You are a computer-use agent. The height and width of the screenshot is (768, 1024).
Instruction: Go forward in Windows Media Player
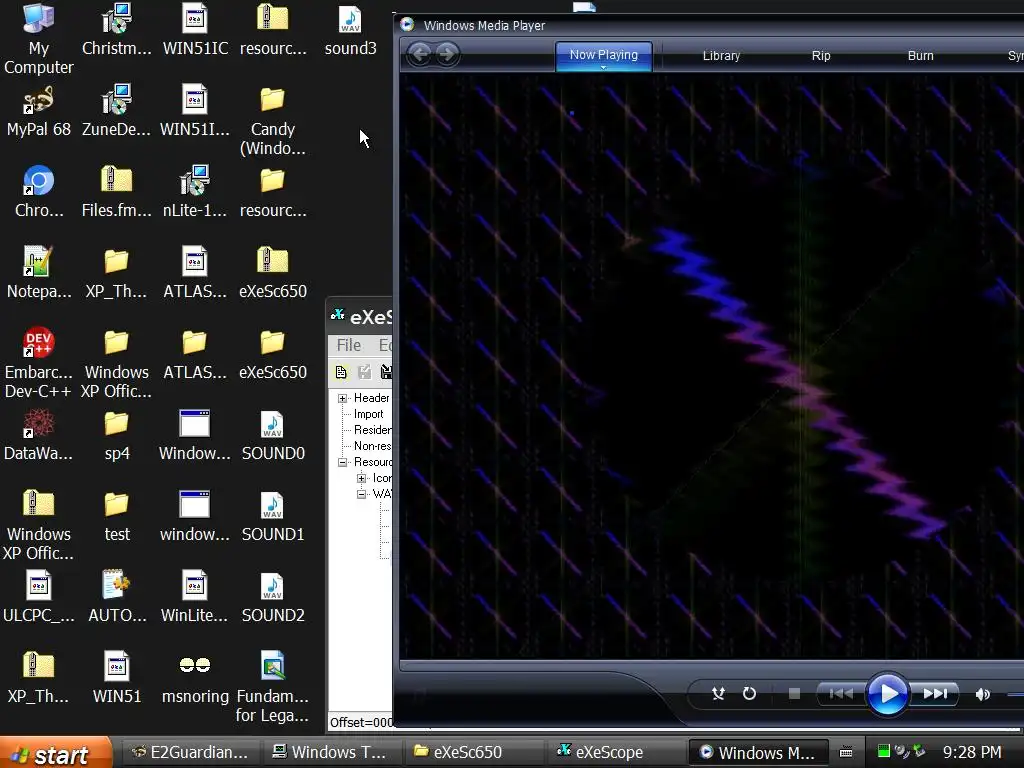[447, 54]
